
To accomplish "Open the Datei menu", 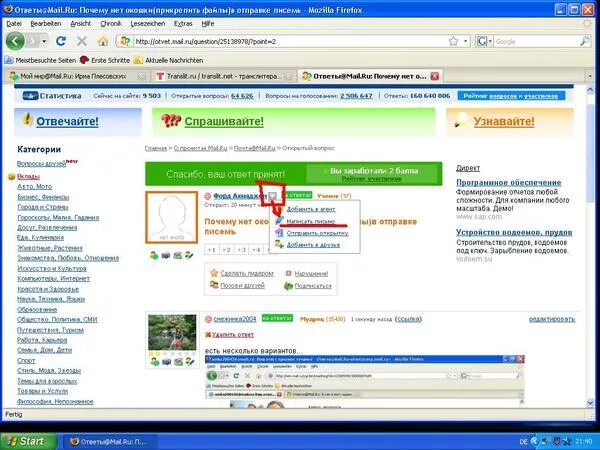I will coord(14,23).
